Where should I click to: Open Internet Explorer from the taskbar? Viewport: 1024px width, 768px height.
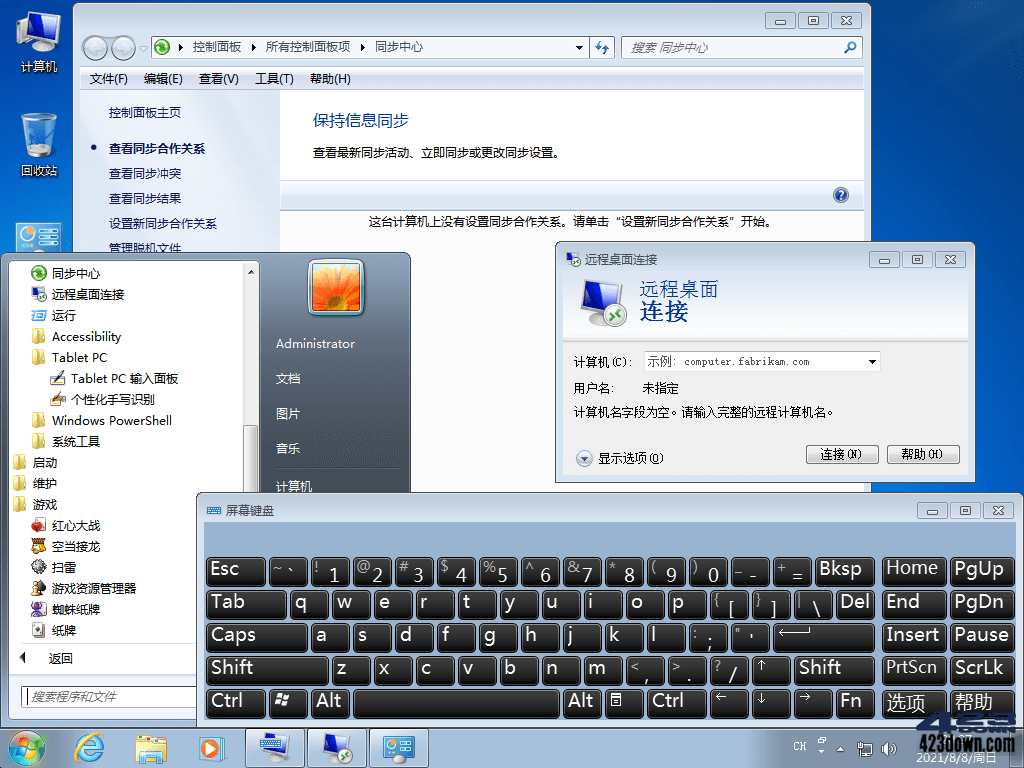[x=88, y=747]
